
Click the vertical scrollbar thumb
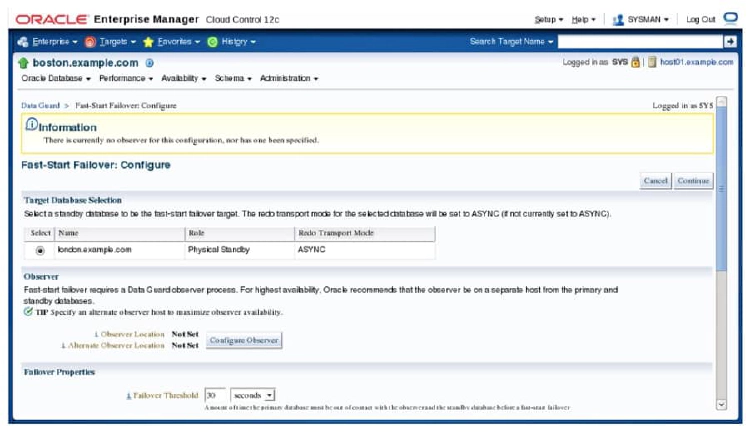721,189
